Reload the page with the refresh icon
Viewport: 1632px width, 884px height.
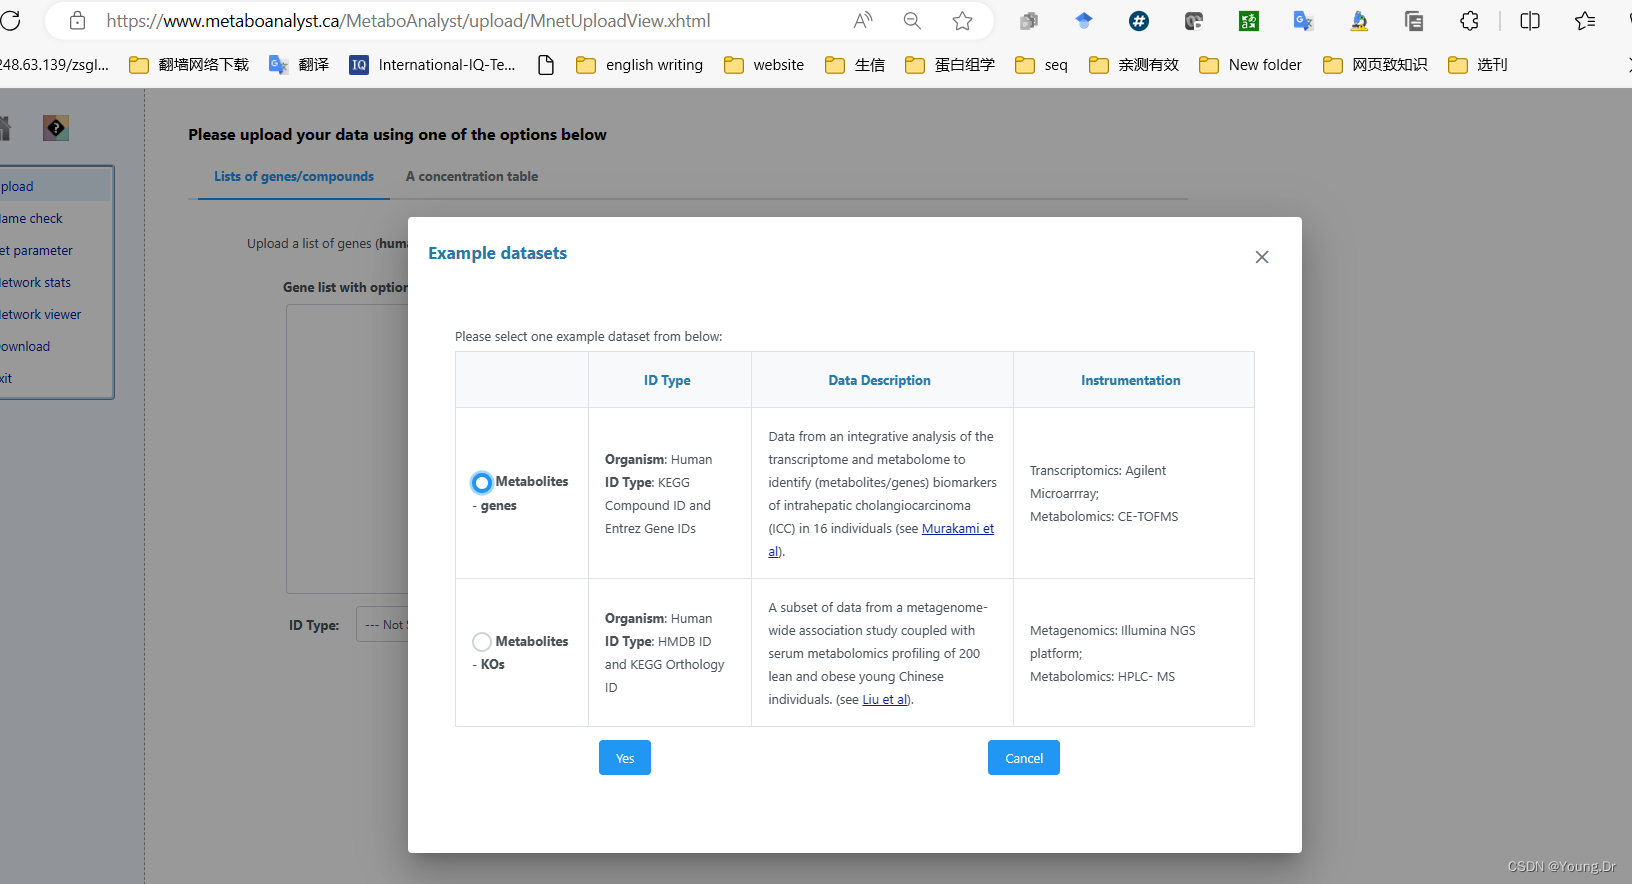tap(10, 21)
